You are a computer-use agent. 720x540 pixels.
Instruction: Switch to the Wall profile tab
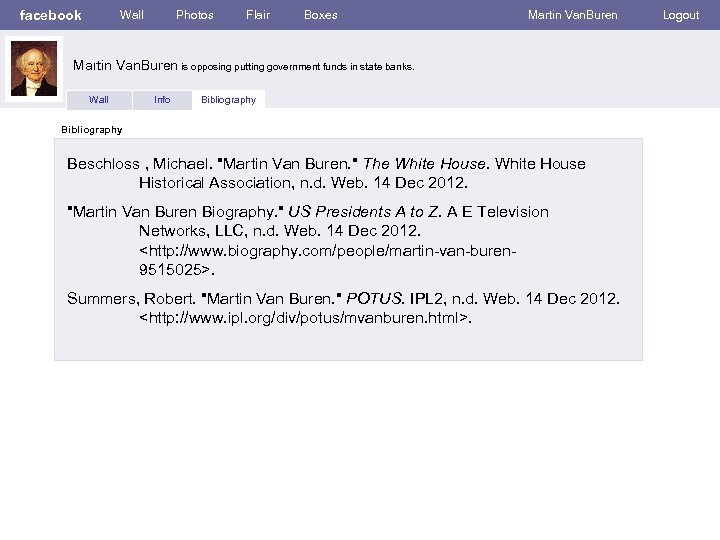point(99,100)
